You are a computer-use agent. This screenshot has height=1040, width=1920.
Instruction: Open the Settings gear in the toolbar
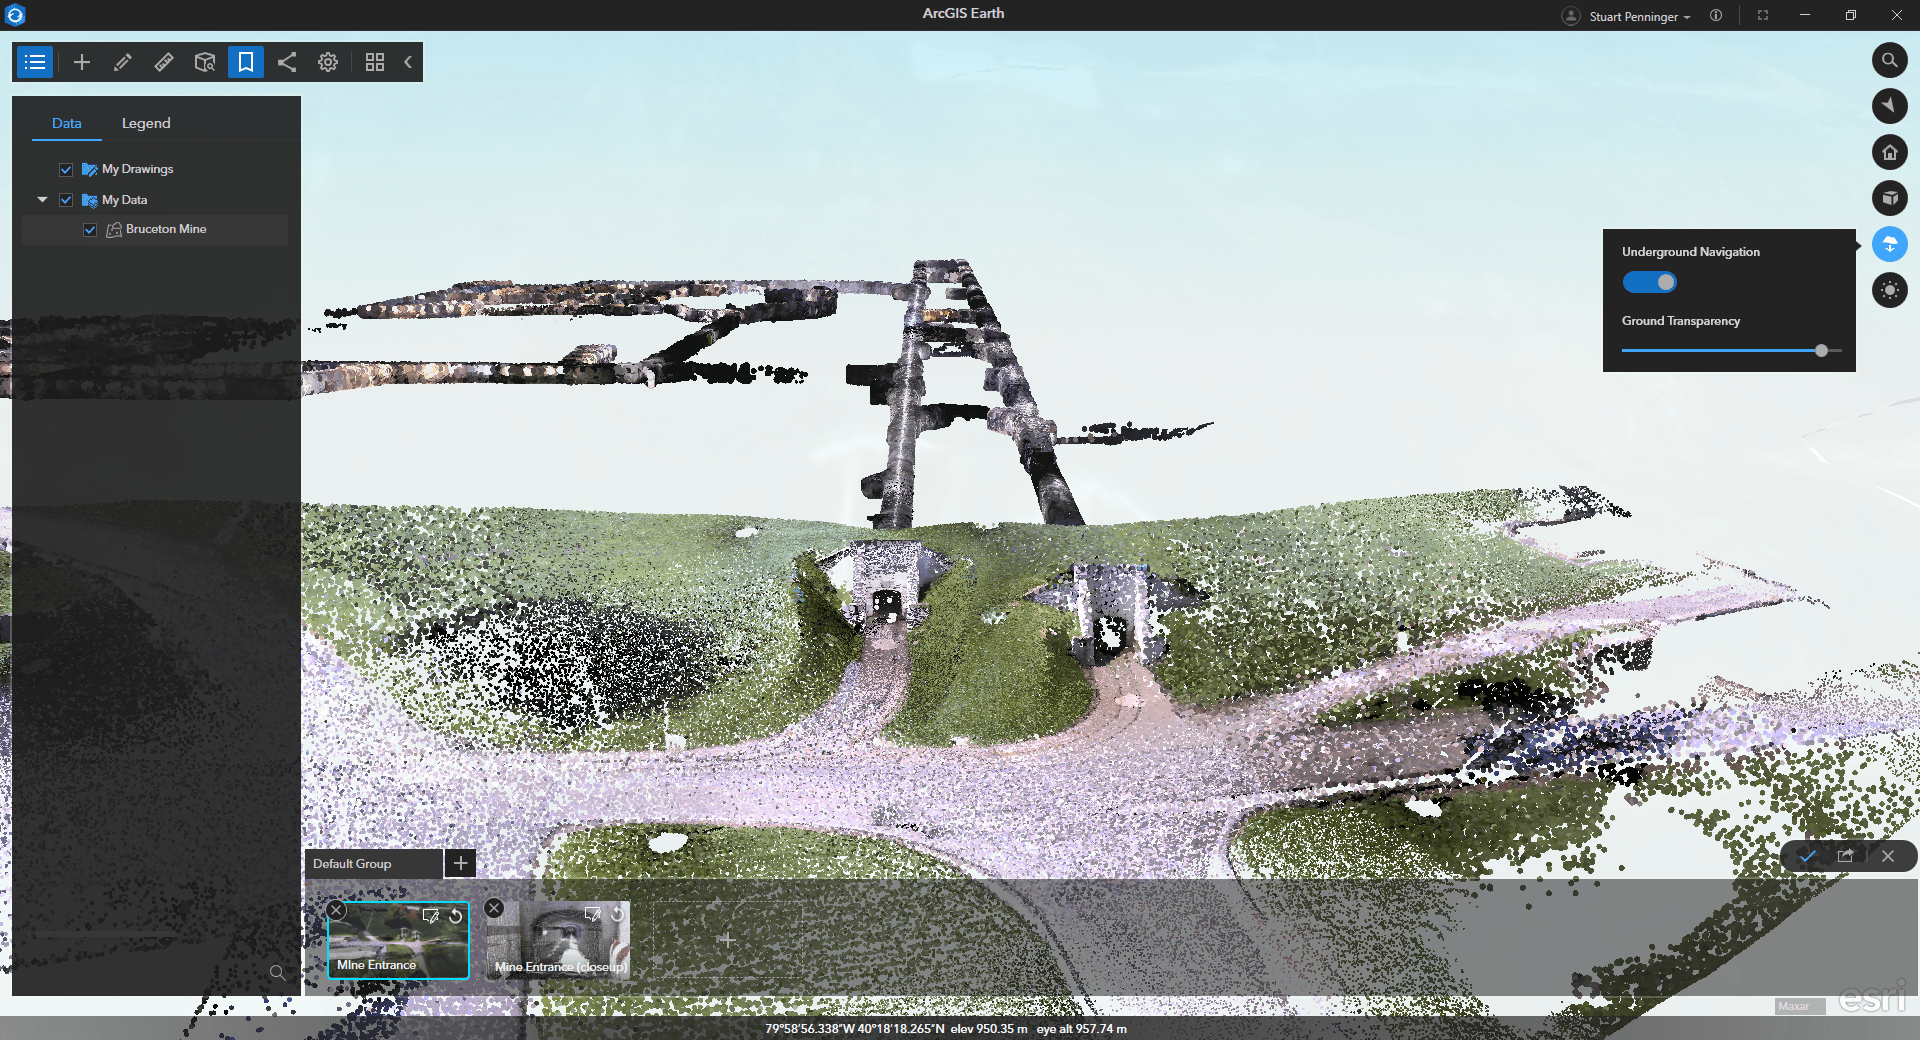(328, 62)
